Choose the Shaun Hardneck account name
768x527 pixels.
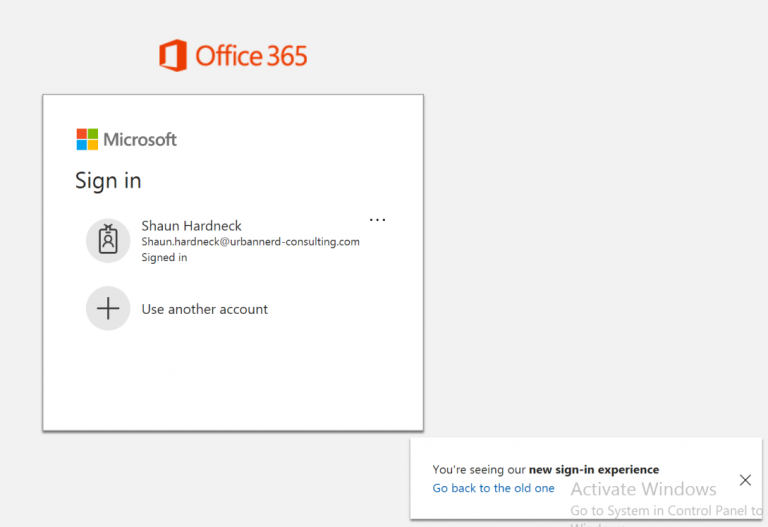[x=191, y=226]
